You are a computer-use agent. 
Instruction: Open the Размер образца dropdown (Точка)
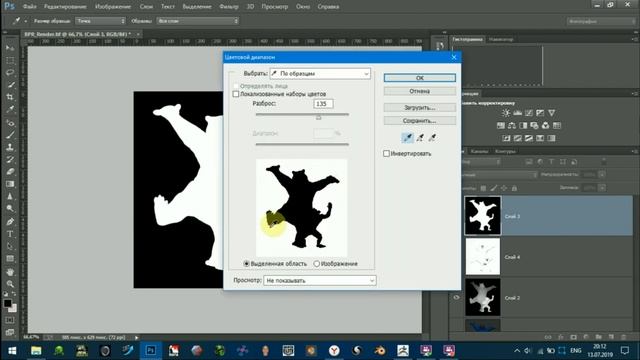click(100, 21)
